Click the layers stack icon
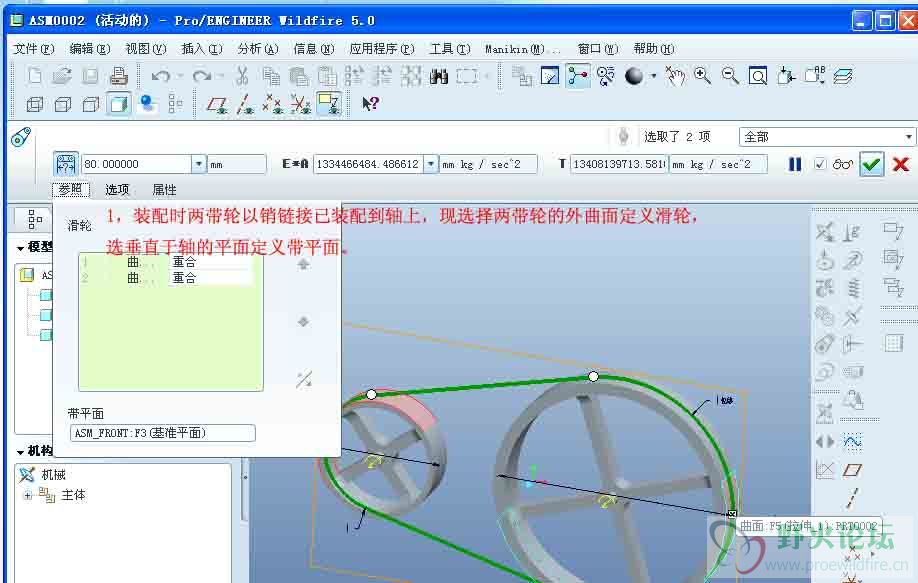The width and height of the screenshot is (918, 583). (842, 76)
